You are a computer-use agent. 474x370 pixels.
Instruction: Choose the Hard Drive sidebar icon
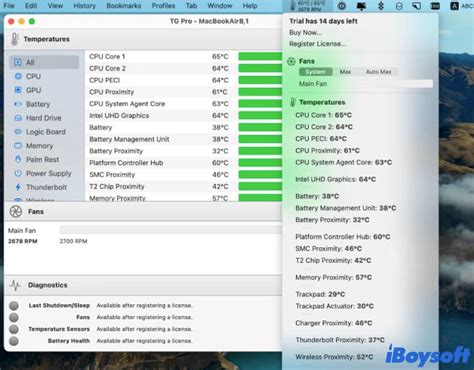(18, 118)
